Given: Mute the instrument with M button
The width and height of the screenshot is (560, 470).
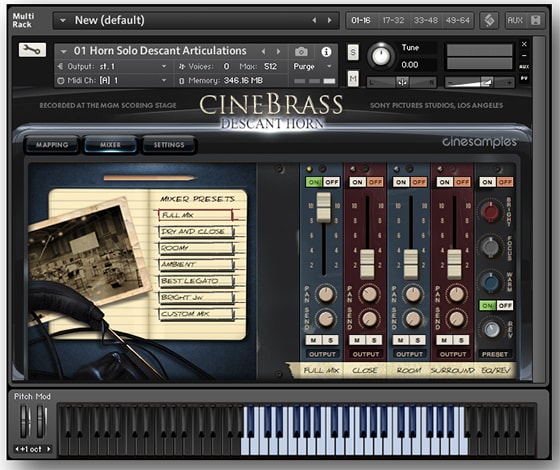Looking at the screenshot, I should [x=353, y=78].
